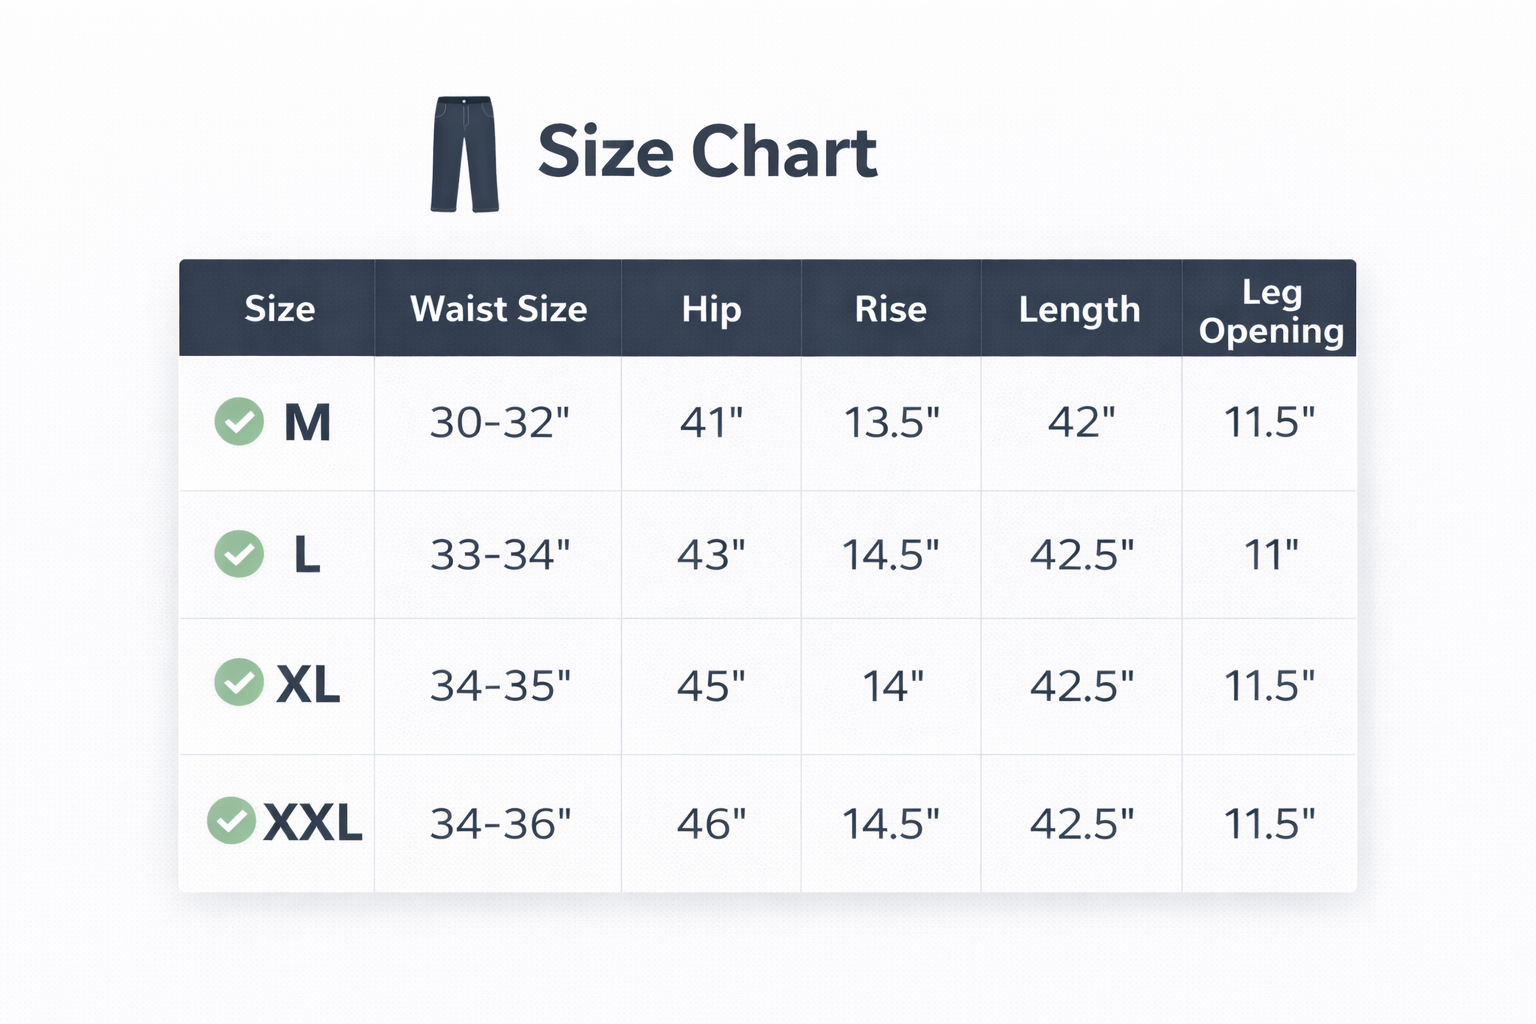Choose the XXL size label

coord(313,823)
